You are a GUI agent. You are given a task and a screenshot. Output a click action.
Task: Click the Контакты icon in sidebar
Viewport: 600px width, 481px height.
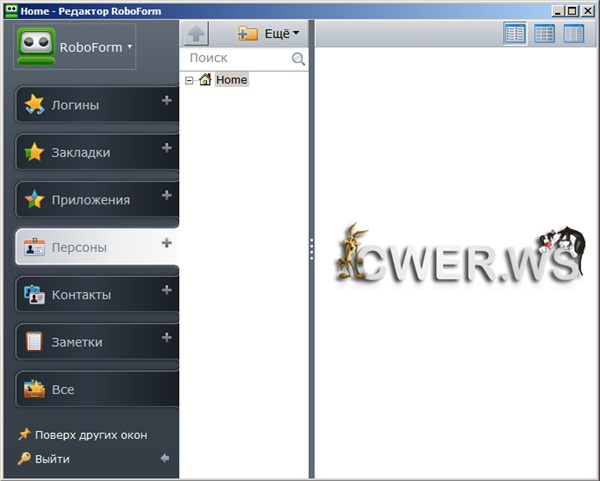tap(35, 294)
